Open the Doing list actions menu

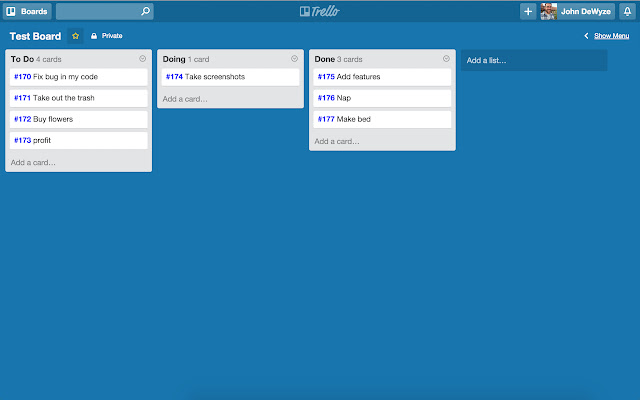(x=294, y=59)
